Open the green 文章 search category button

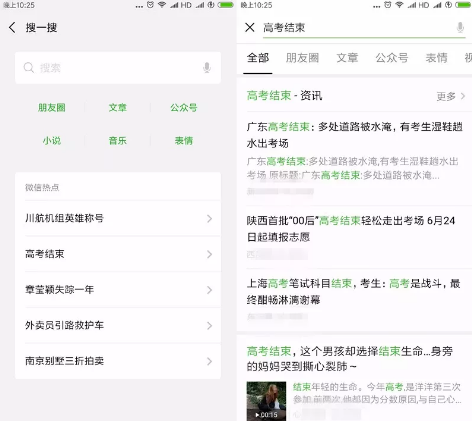118,108
